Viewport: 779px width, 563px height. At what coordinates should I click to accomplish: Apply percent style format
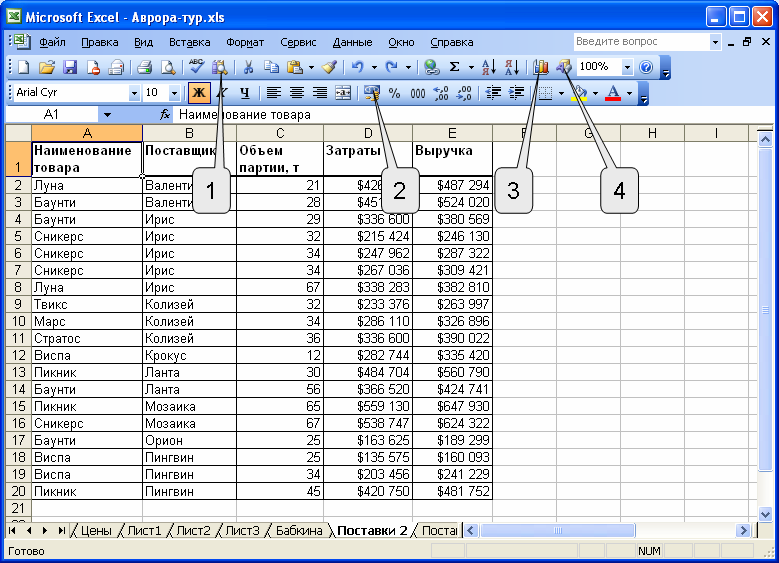coord(394,93)
